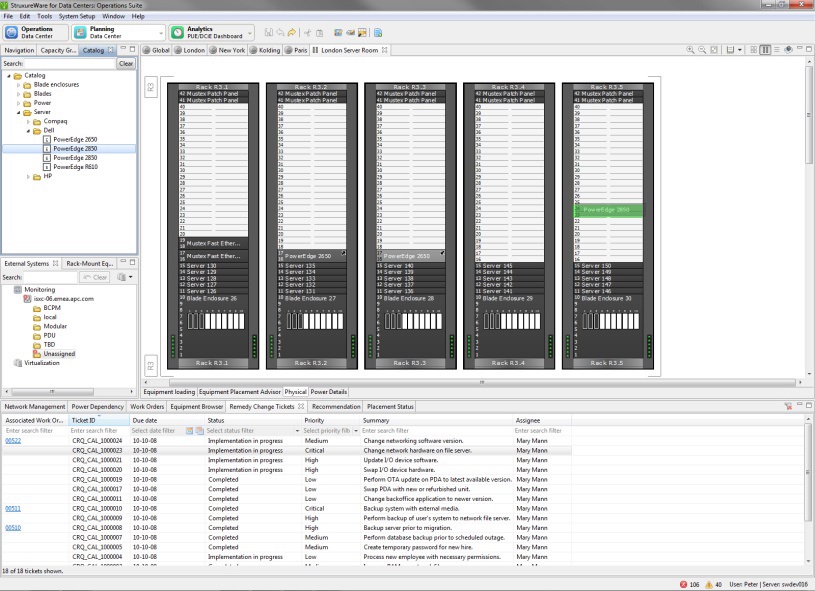The width and height of the screenshot is (815, 591).
Task: Expand the HP server folder
Action: 29,176
